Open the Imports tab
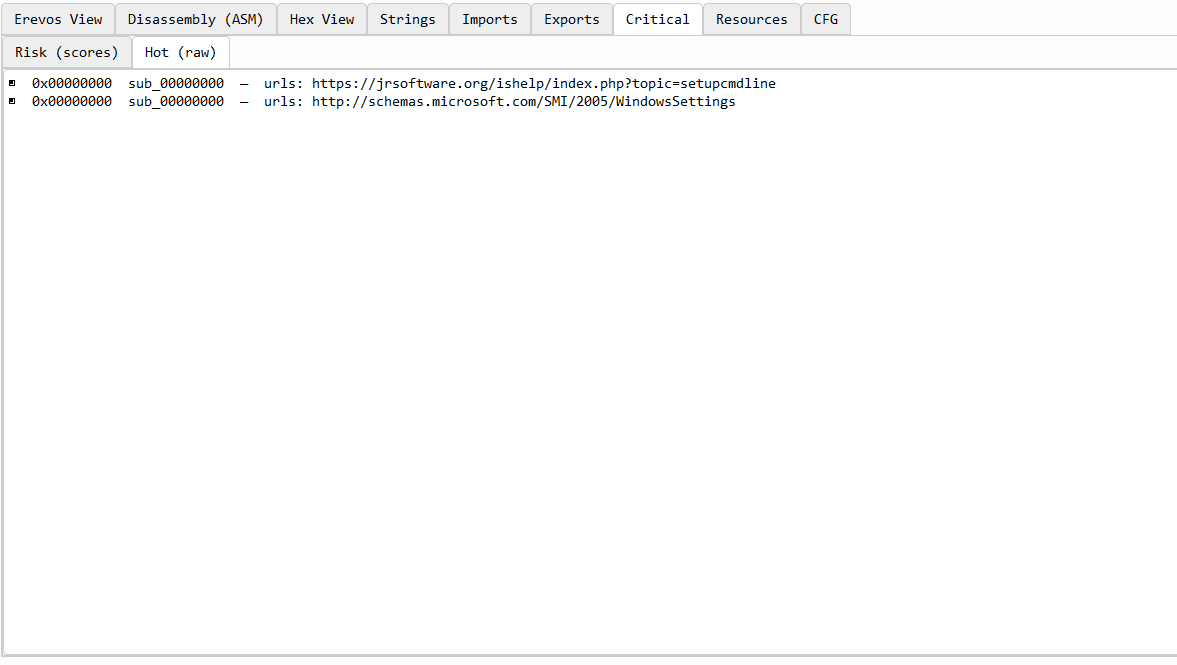This screenshot has height=665, width=1177. (x=490, y=19)
